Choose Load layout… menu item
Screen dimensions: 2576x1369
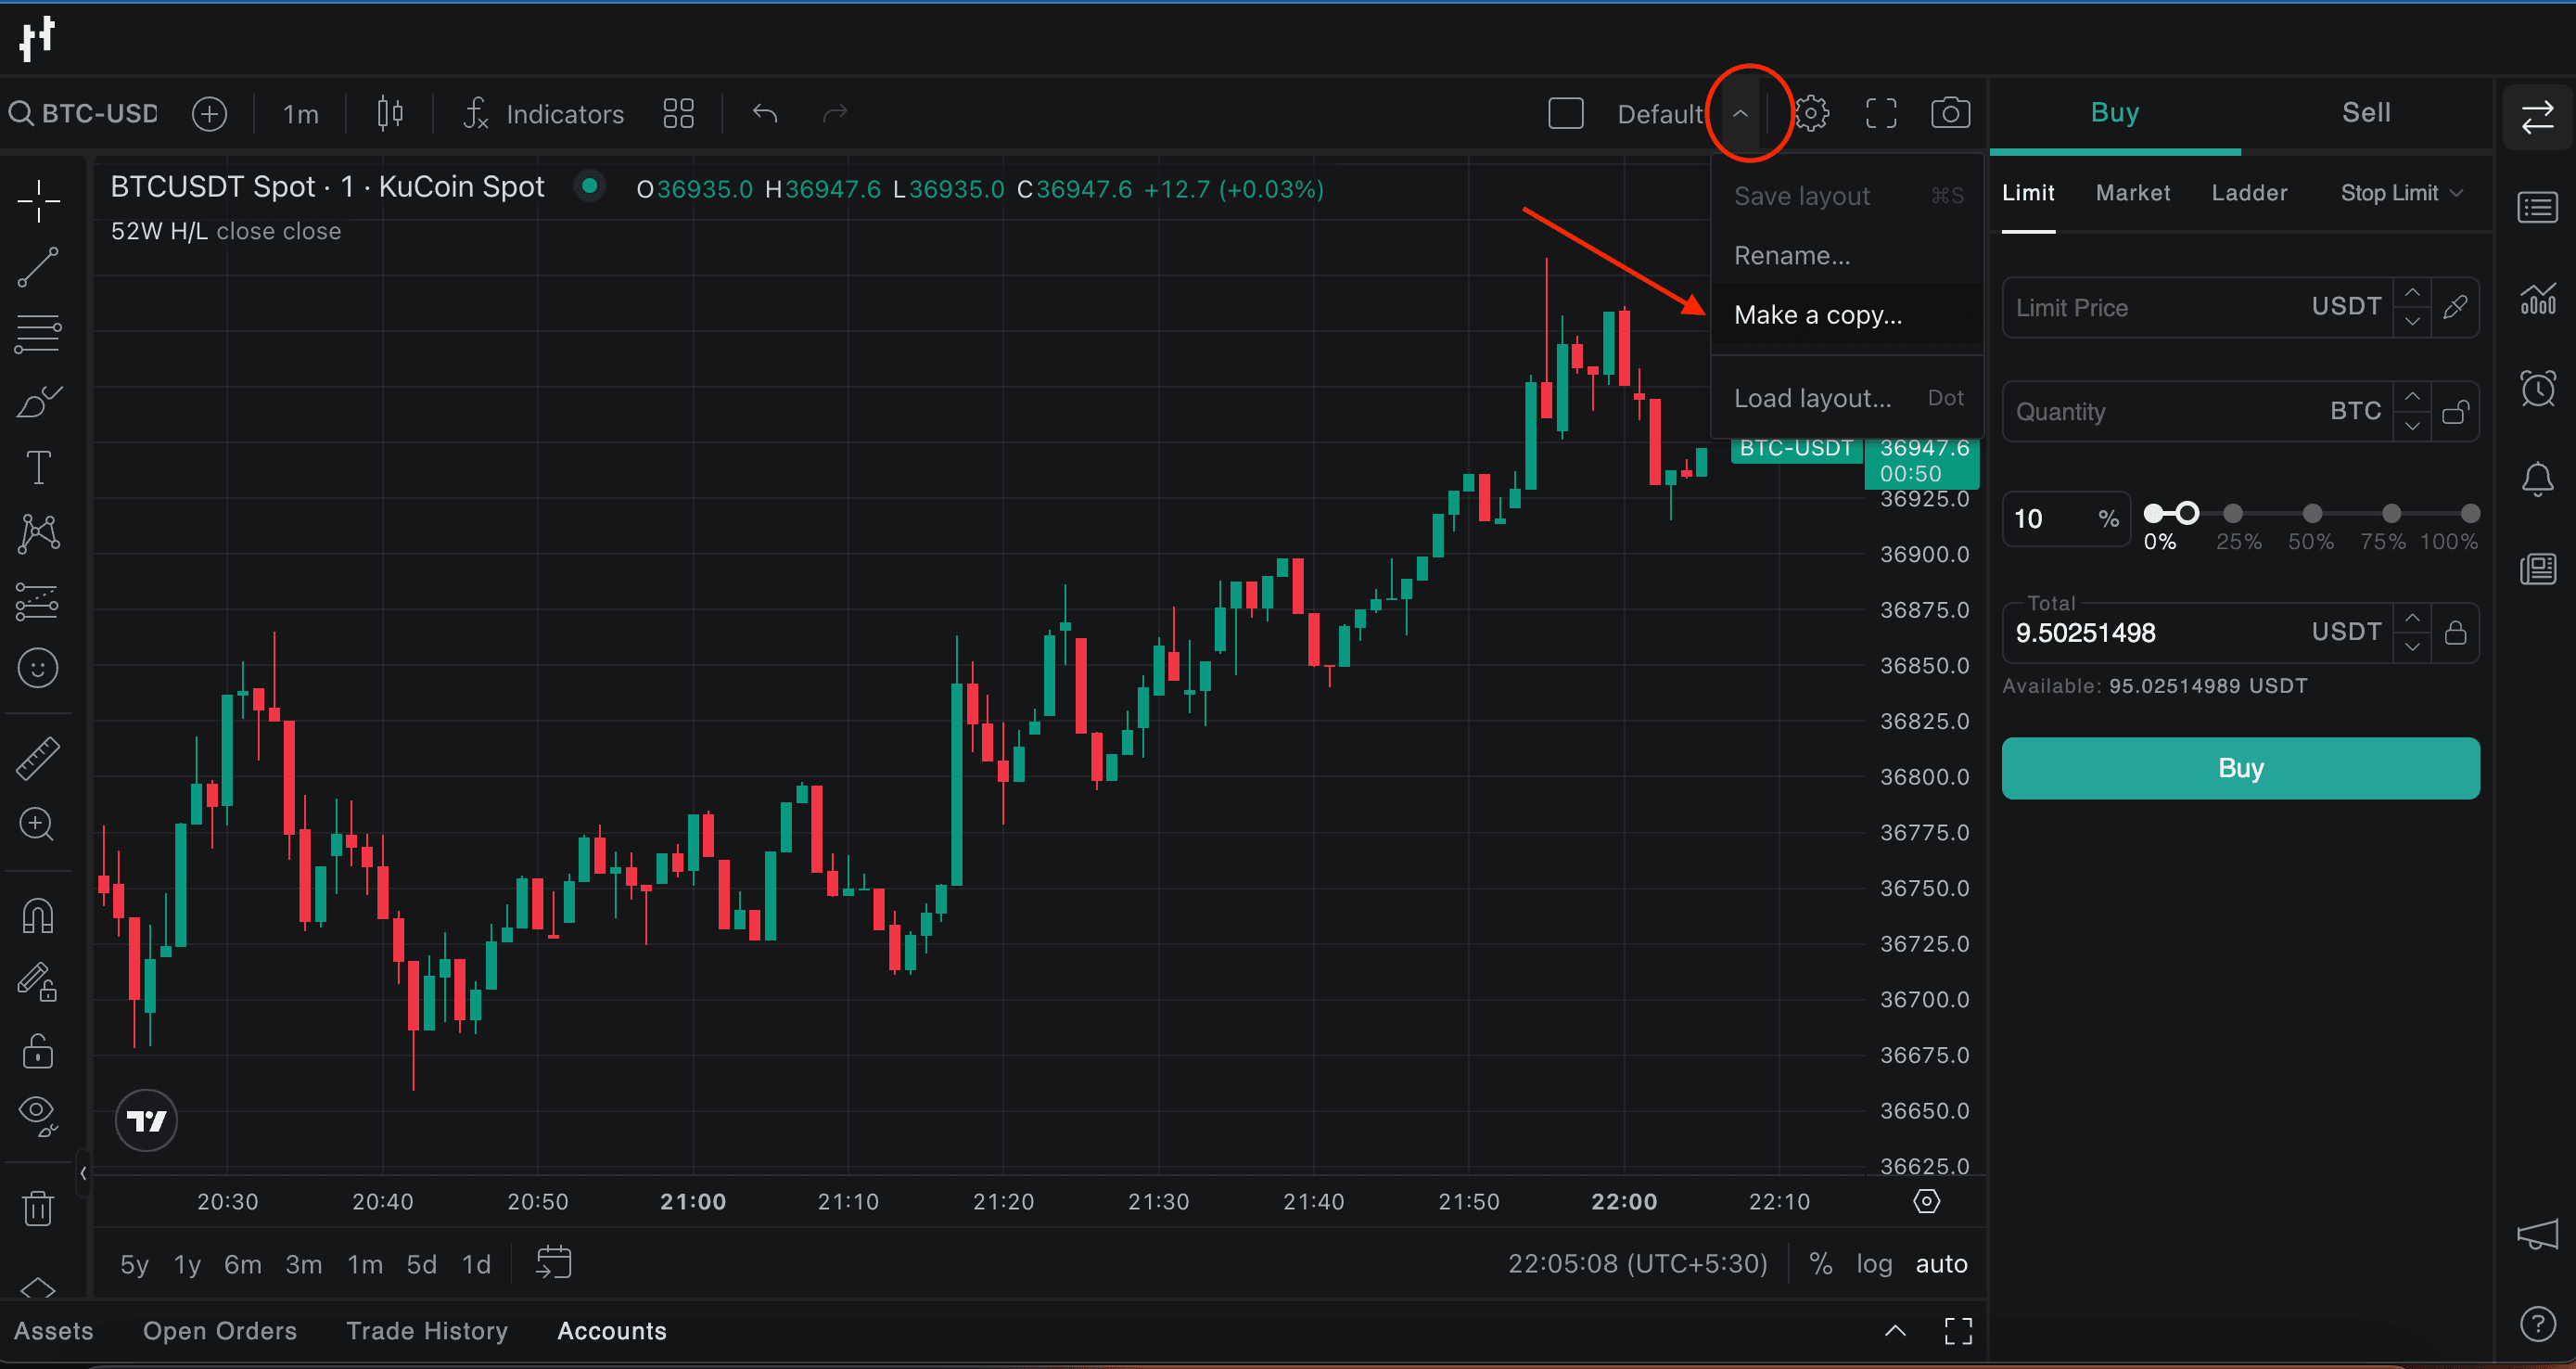[x=1848, y=398]
